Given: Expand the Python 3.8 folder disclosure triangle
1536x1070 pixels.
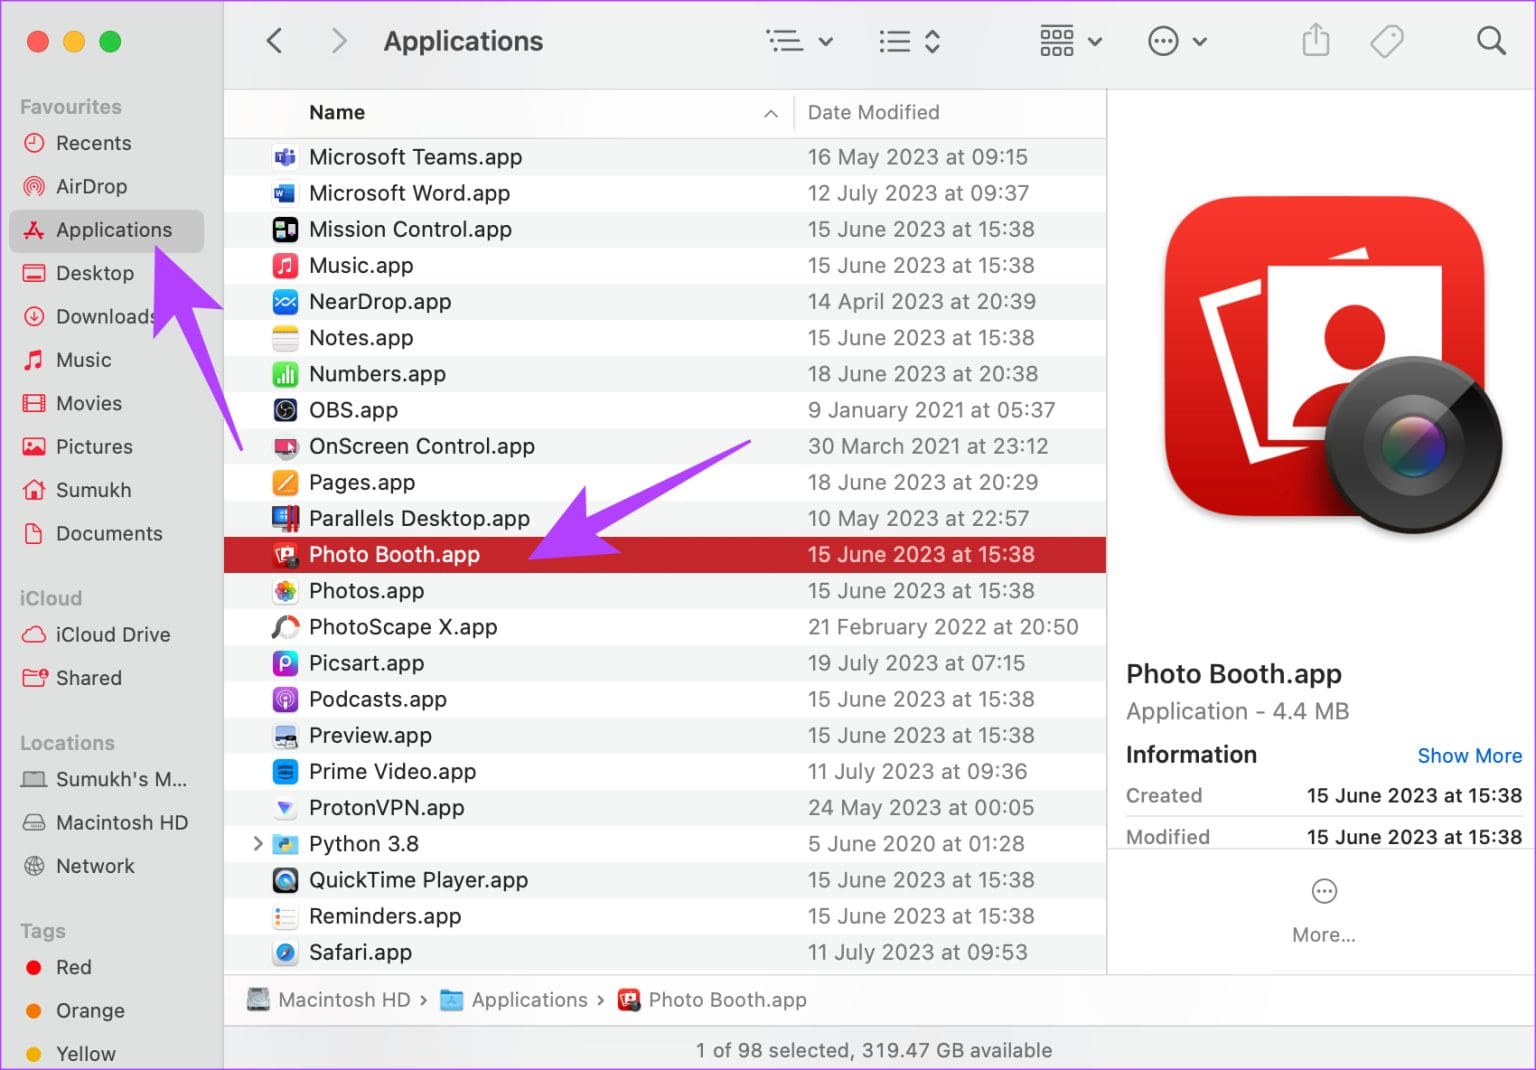Looking at the screenshot, I should click(x=257, y=843).
